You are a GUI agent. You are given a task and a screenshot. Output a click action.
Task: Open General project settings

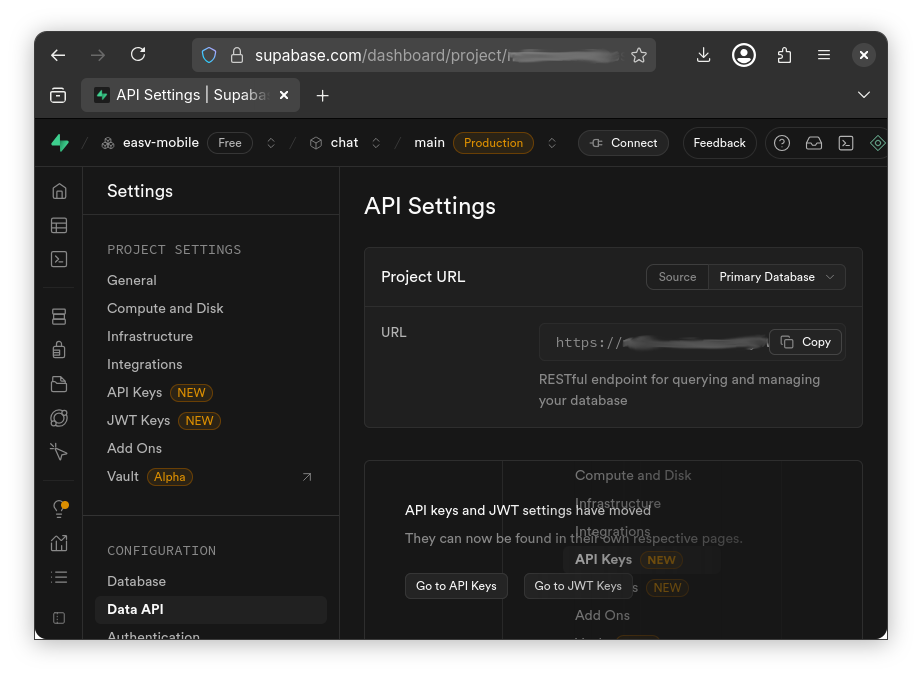click(132, 281)
